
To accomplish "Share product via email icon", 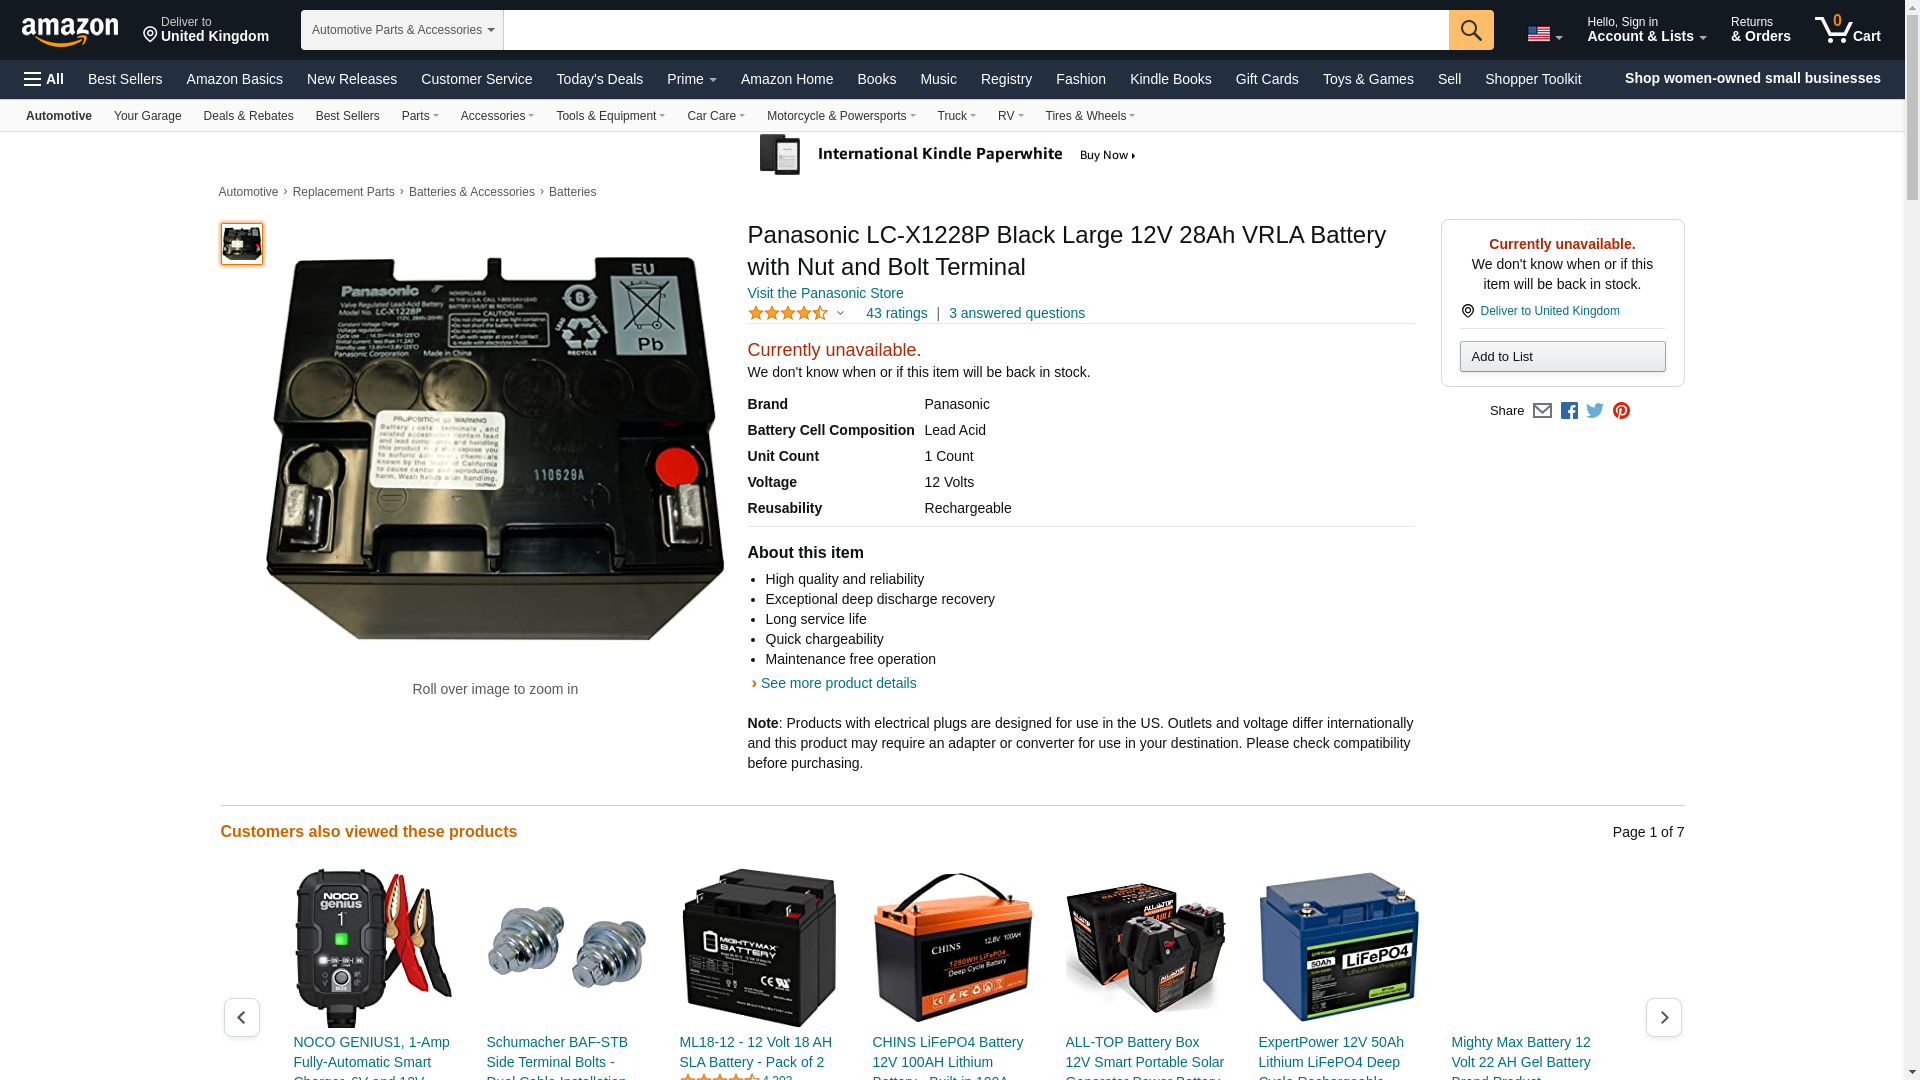I will pyautogui.click(x=1542, y=411).
